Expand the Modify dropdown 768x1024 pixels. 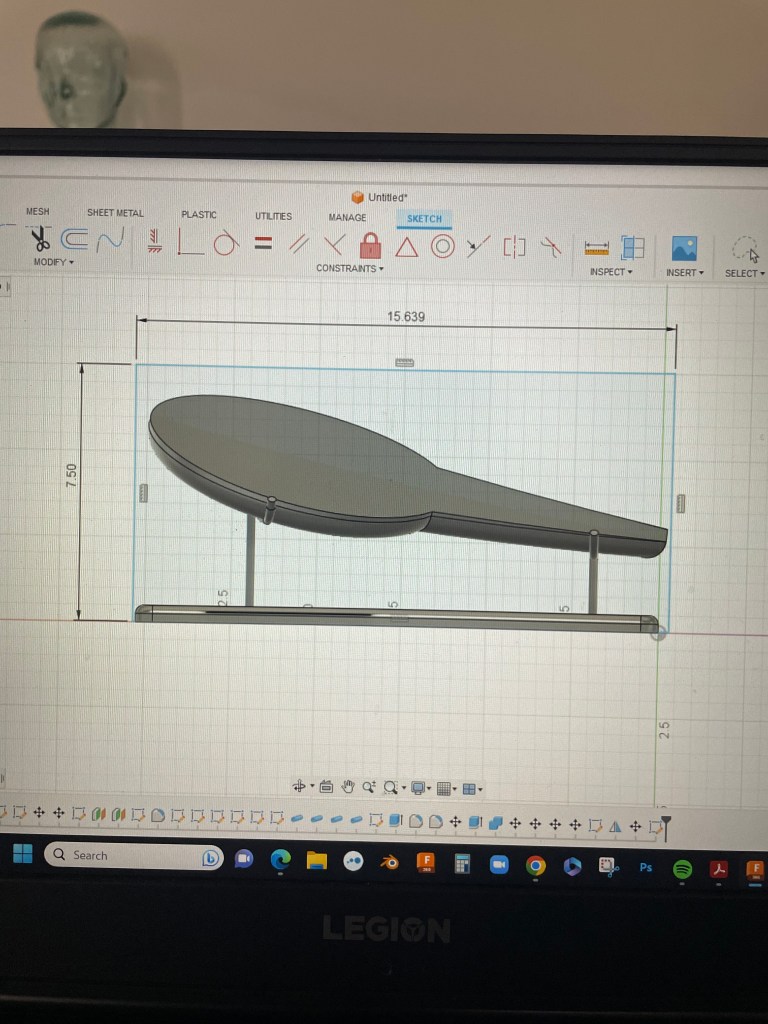53,262
